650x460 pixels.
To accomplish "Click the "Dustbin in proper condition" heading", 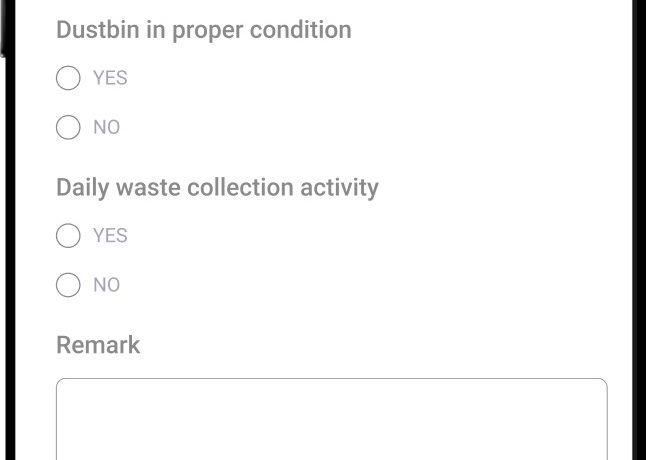I will pos(204,30).
